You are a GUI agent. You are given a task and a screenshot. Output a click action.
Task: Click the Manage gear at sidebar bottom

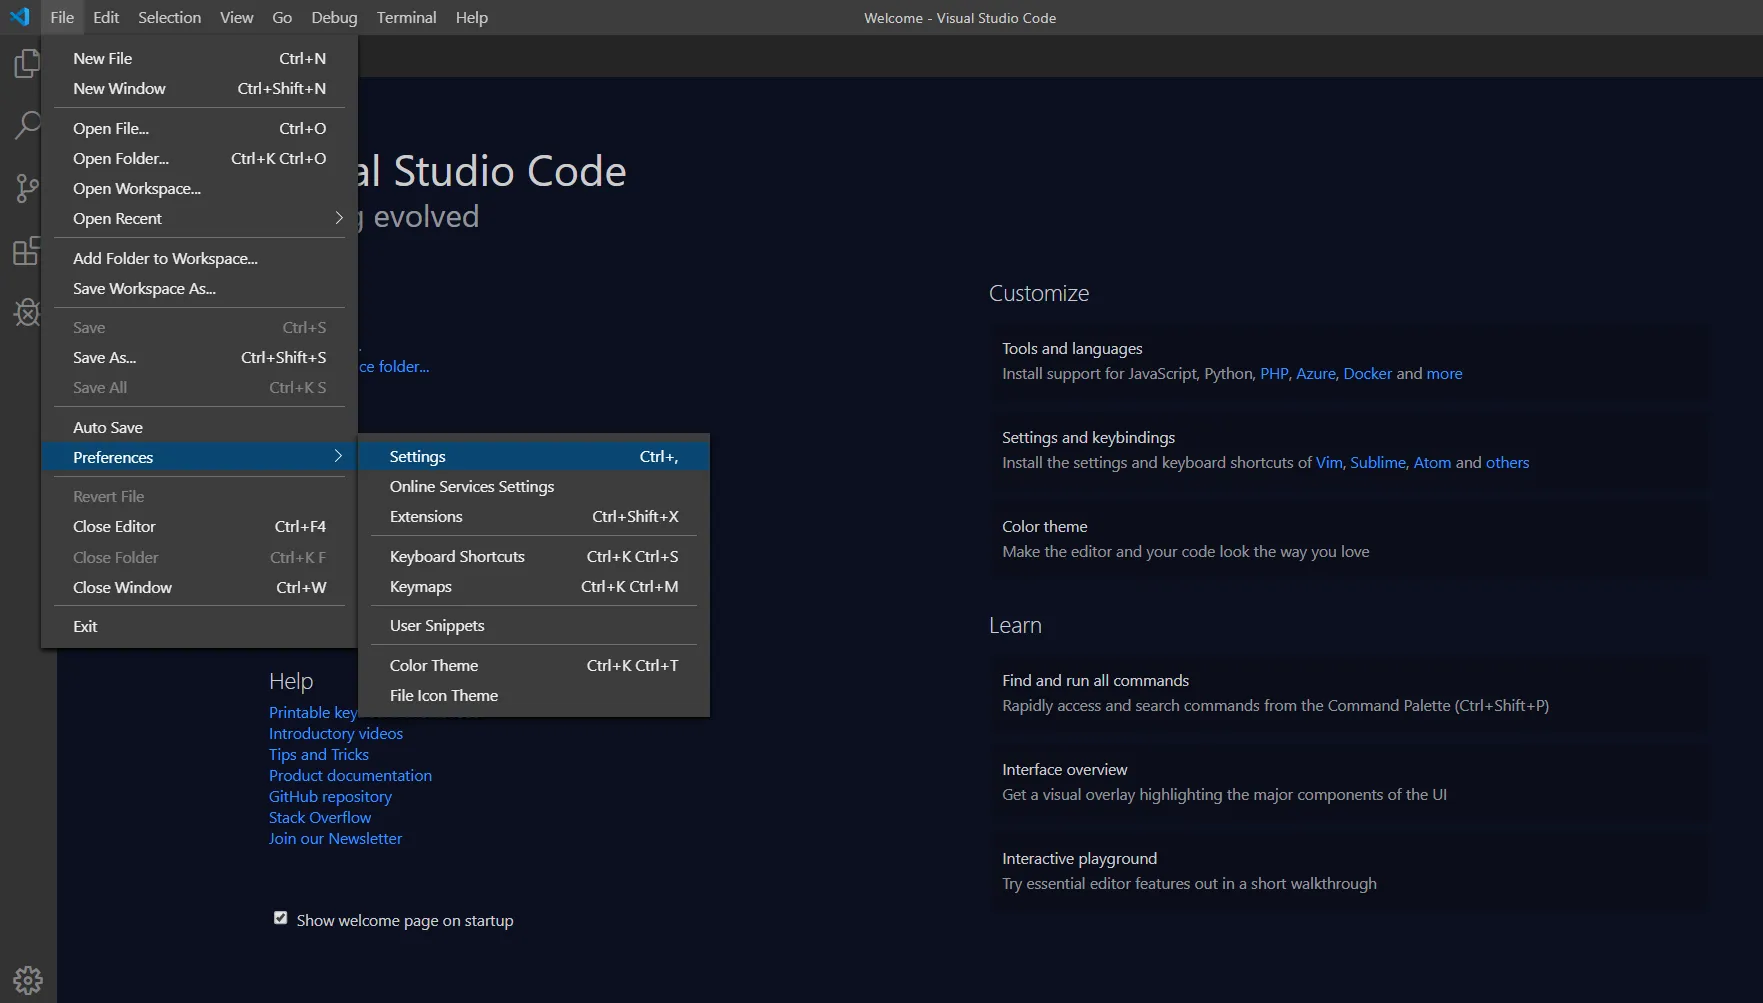coord(27,979)
